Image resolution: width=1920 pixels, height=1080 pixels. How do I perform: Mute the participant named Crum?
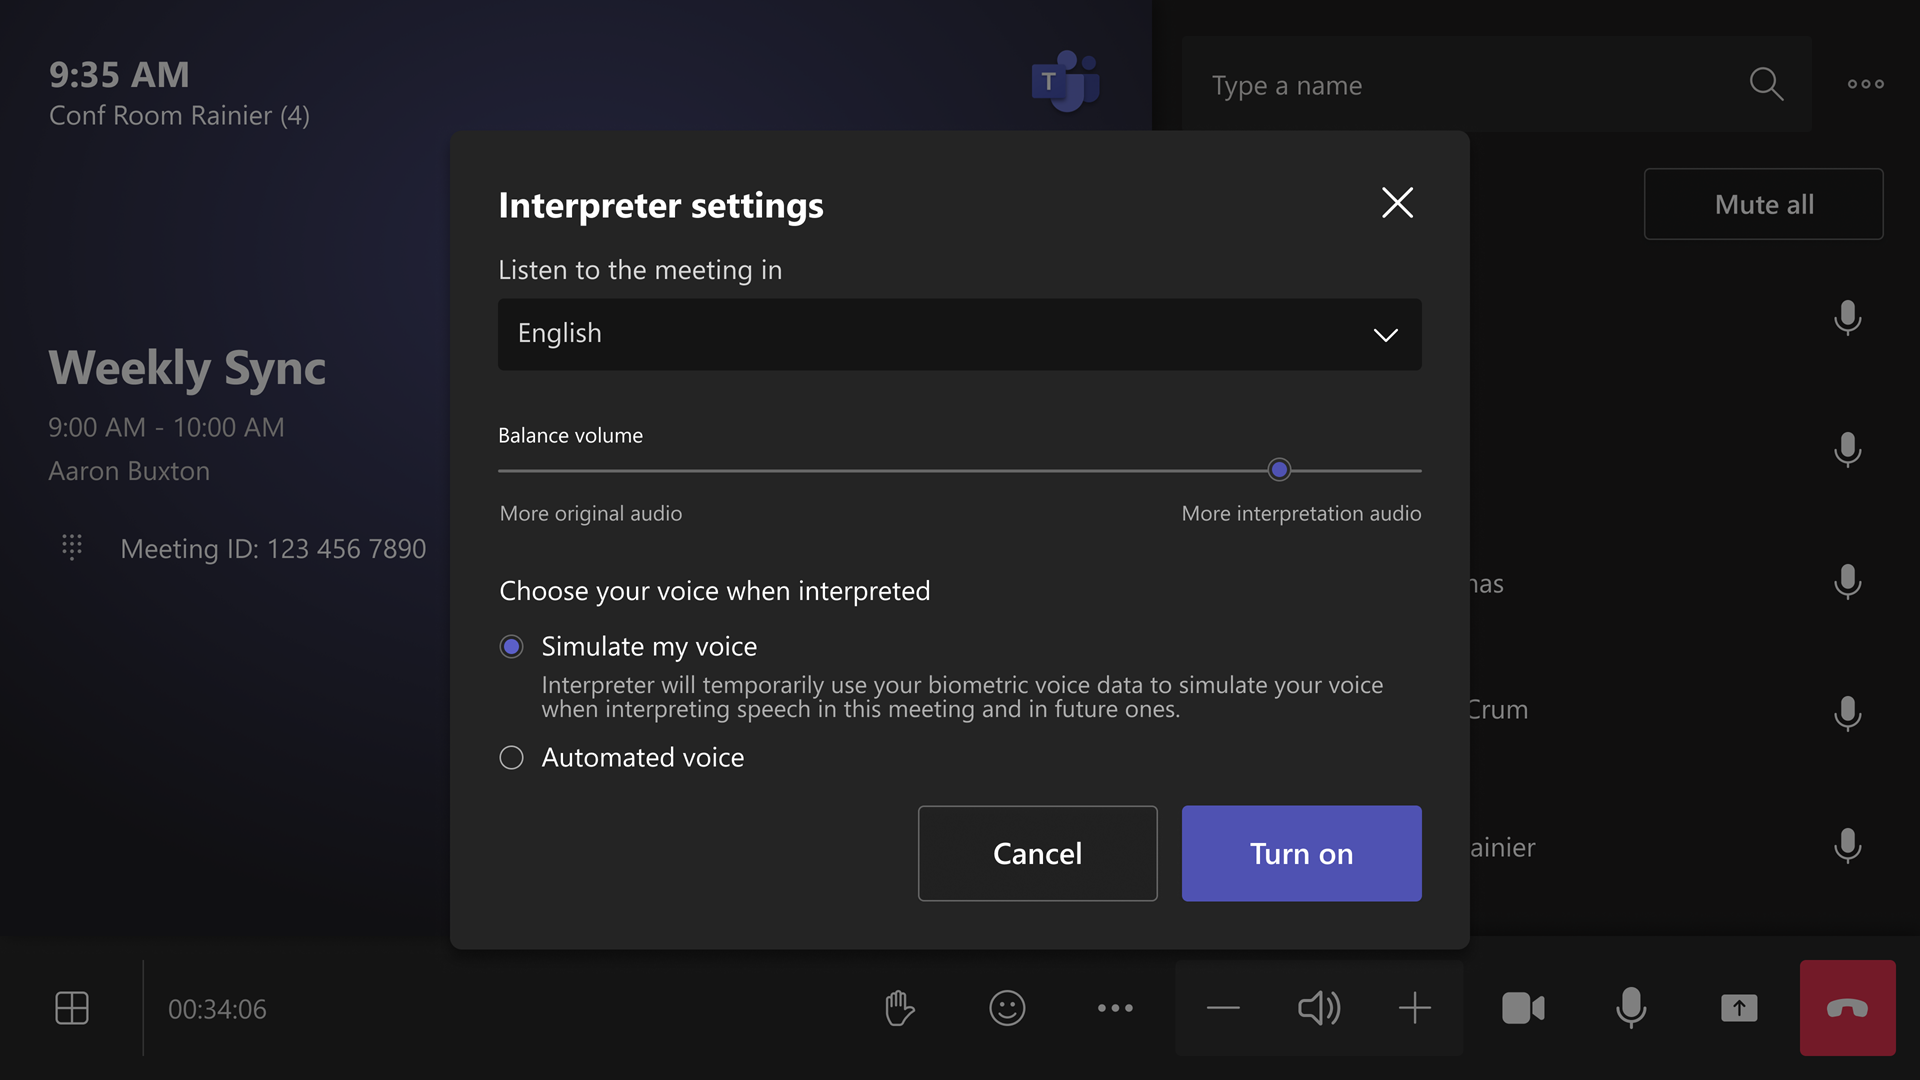1847,714
